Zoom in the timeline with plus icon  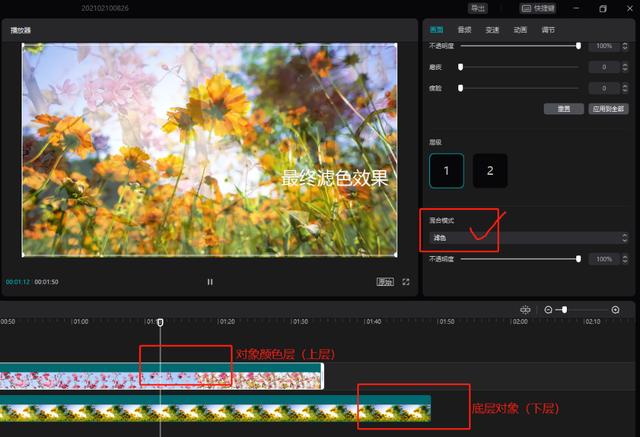(615, 310)
